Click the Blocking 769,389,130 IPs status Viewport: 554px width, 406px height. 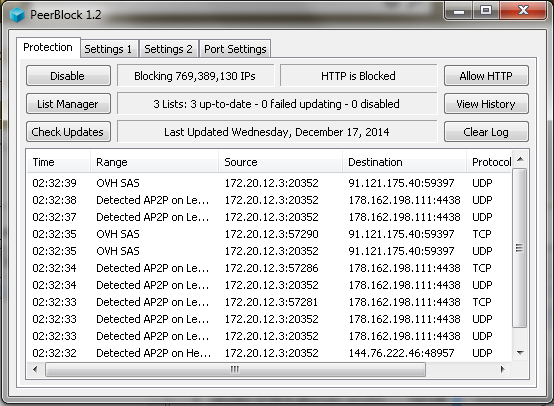tap(195, 76)
